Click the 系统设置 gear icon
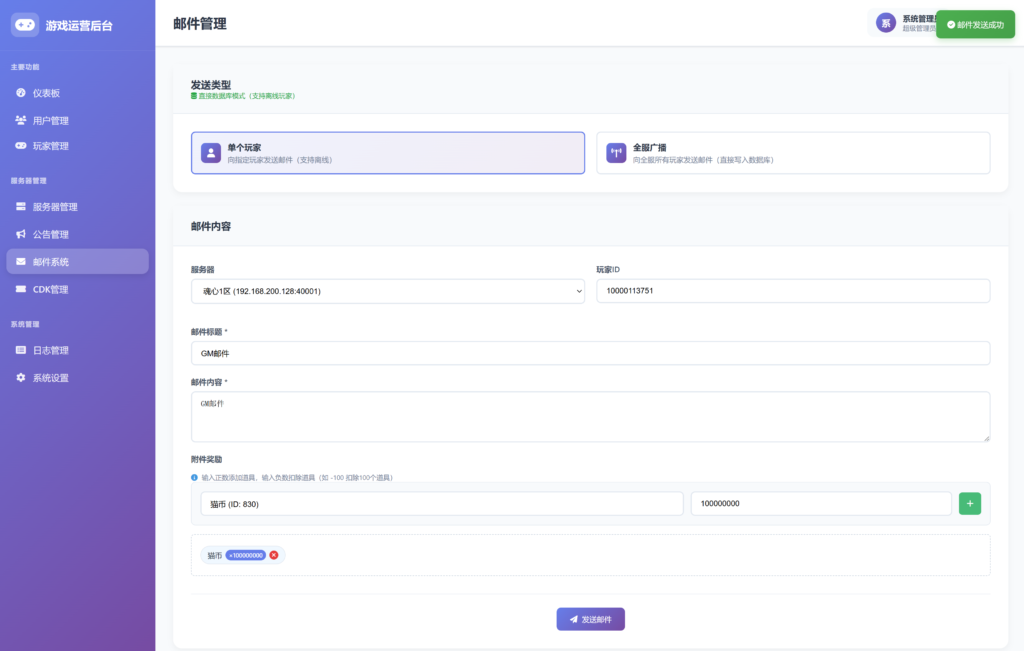 (x=21, y=378)
